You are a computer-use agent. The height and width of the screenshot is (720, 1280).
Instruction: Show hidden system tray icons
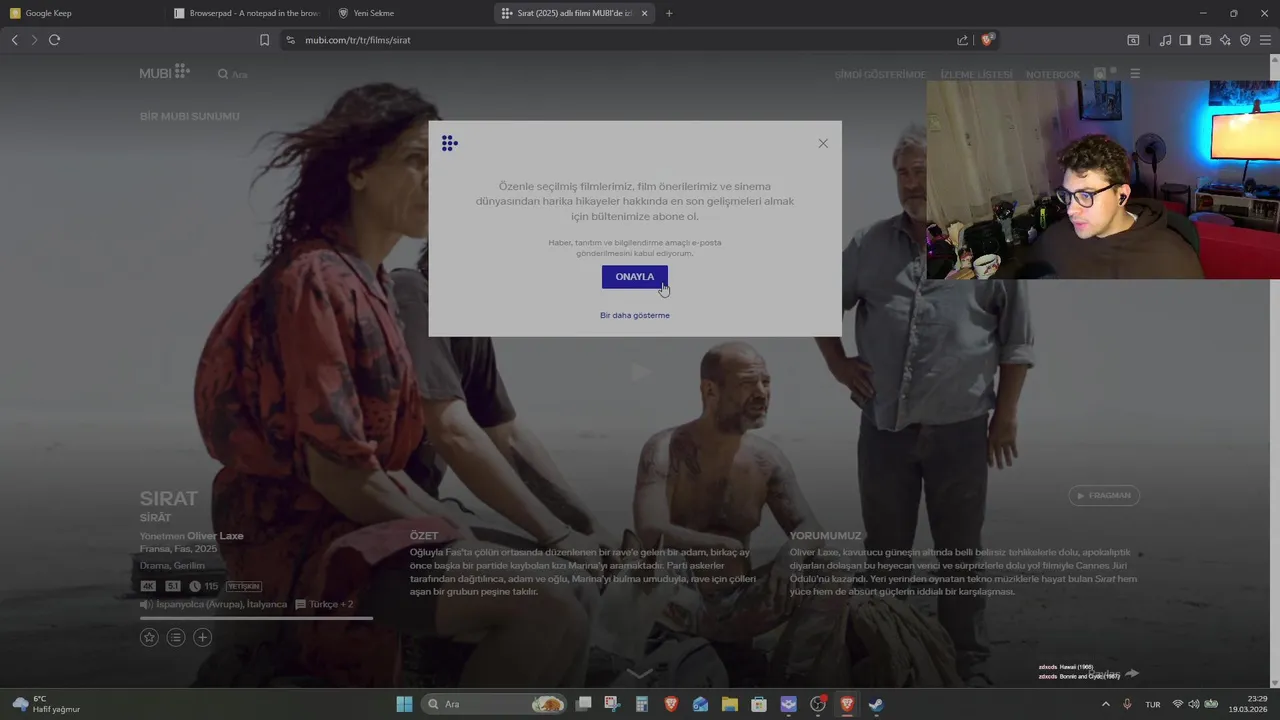click(x=1105, y=704)
